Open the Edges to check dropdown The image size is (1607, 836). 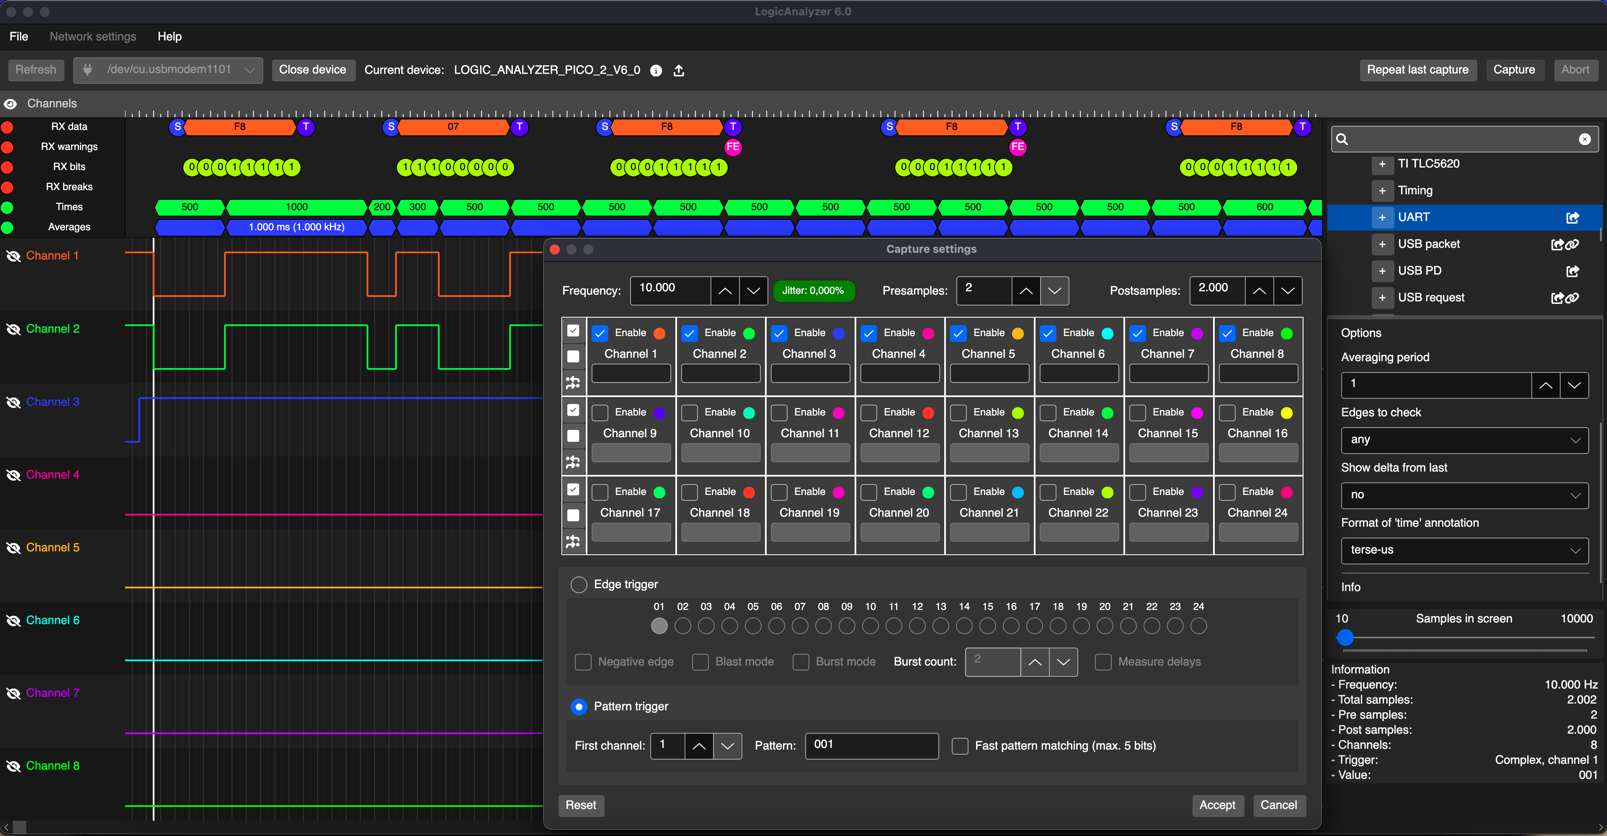coord(1463,440)
